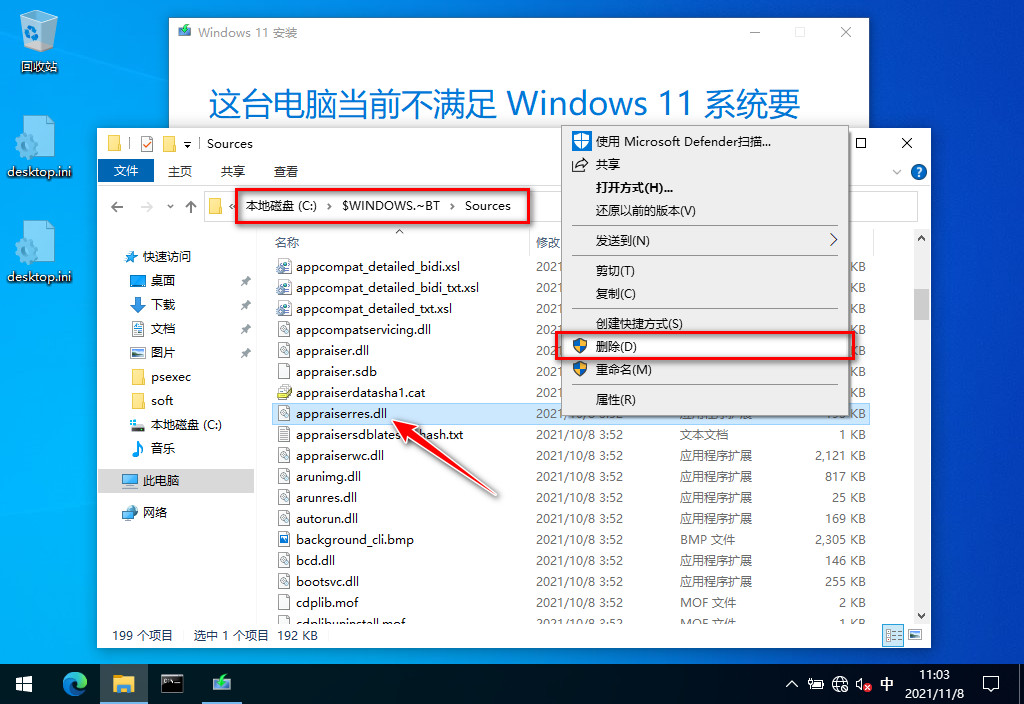Switch to the 主页 ribbon tab

(x=180, y=171)
